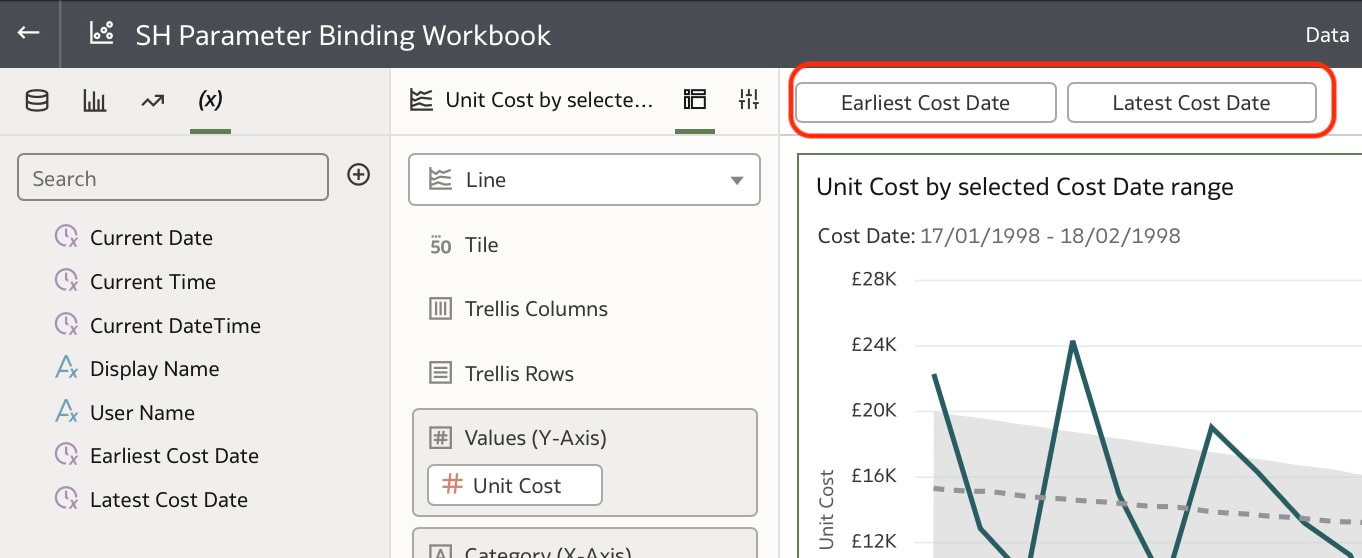Click the workbook scatter-chart icon in header
Viewport: 1362px width, 558px height.
(101, 34)
